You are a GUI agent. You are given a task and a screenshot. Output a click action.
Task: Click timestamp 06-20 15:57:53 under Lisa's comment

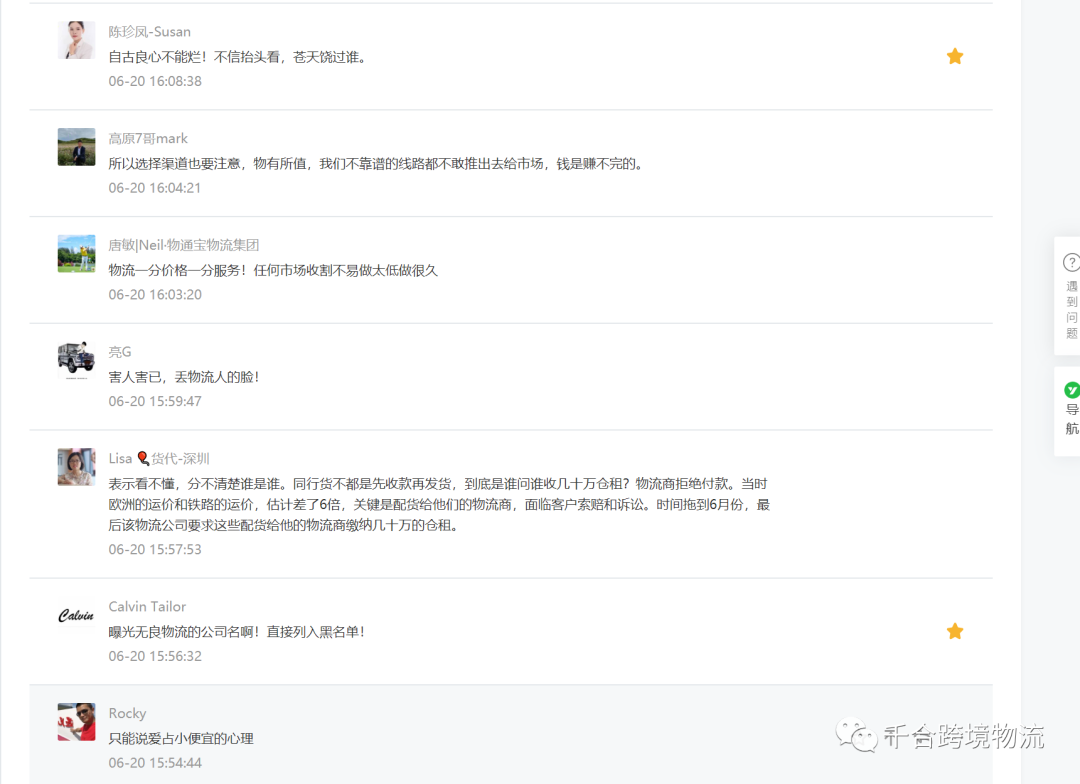[155, 549]
